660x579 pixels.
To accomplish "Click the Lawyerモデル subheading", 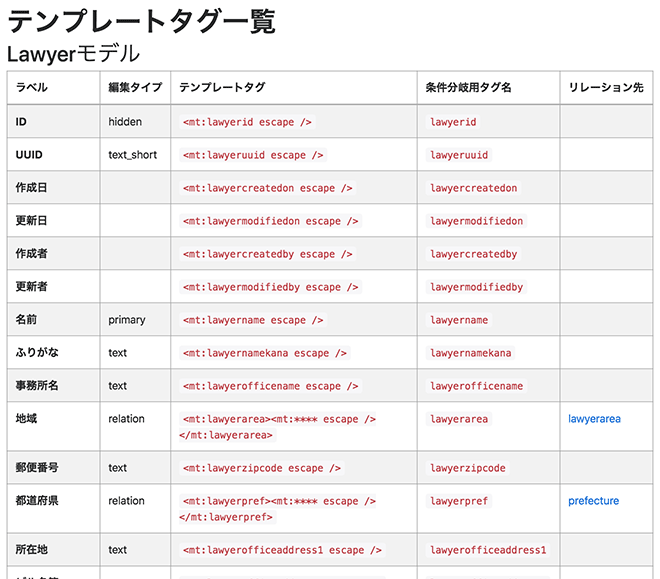I will pyautogui.click(x=73, y=54).
